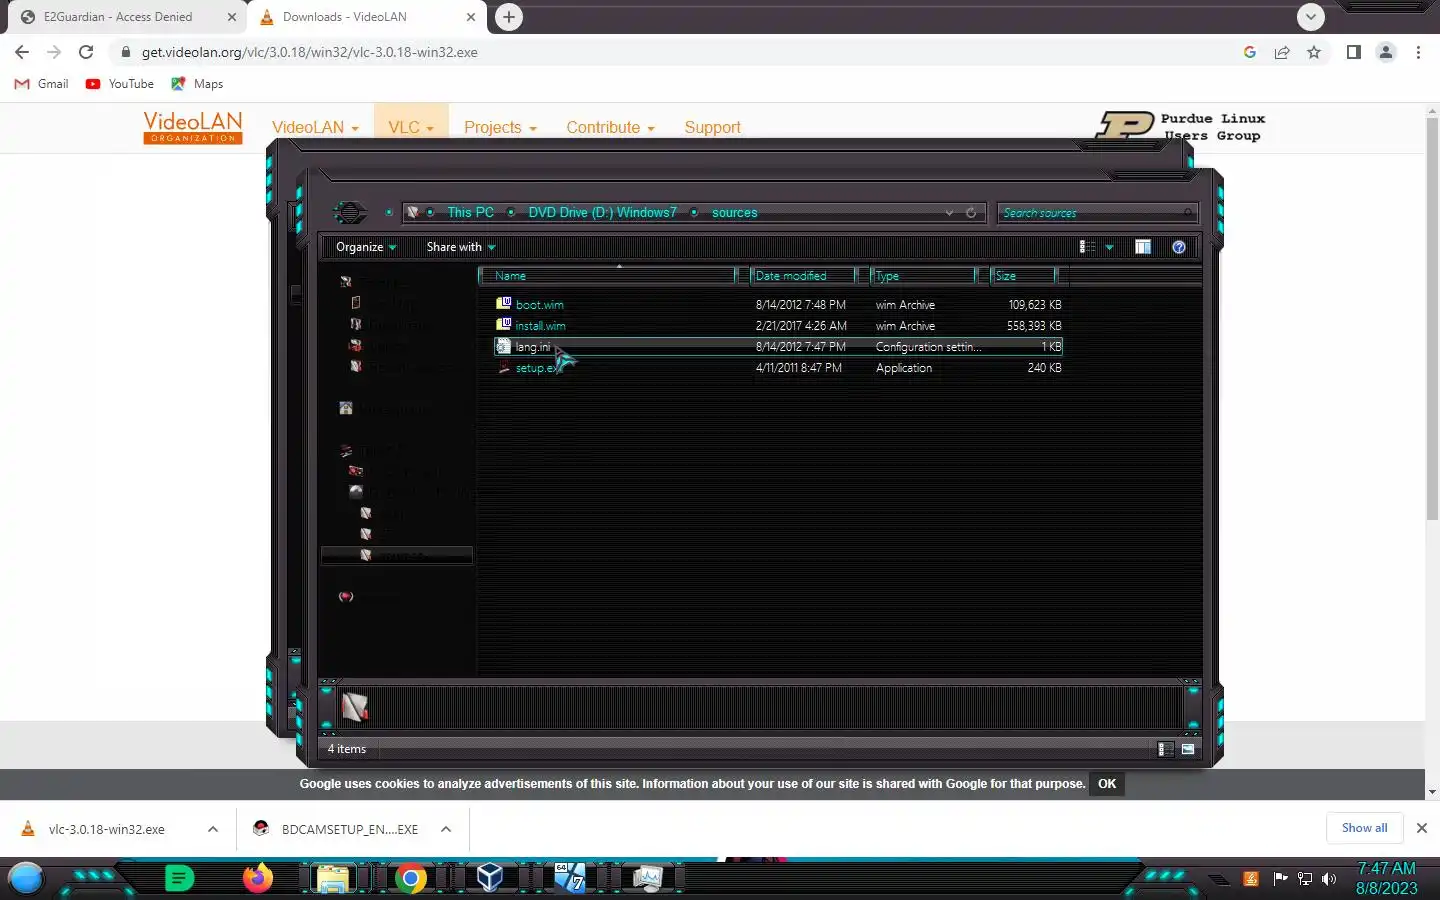Sort by Date modified column

(803, 276)
